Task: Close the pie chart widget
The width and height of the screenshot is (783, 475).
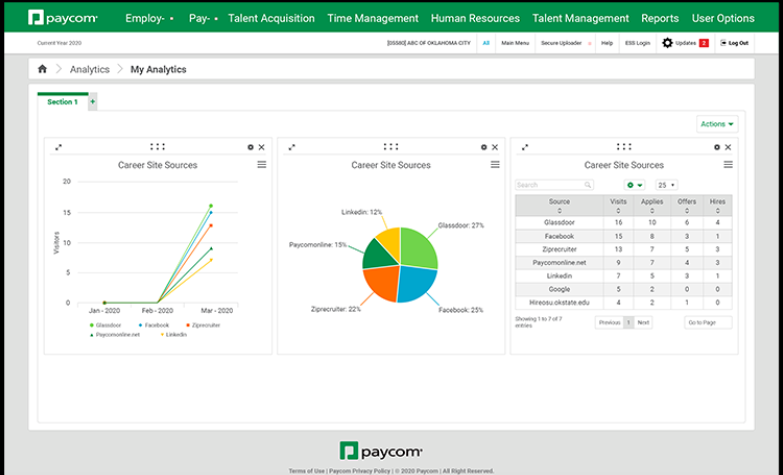Action: point(495,147)
